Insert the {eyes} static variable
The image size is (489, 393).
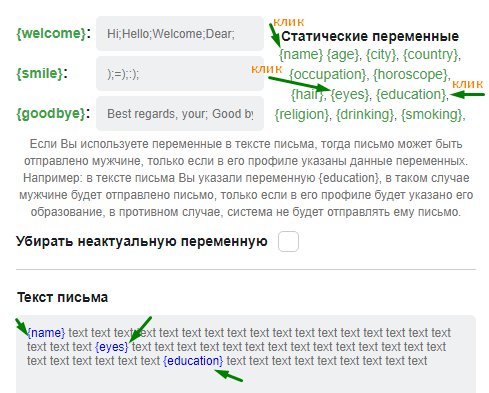(x=350, y=94)
